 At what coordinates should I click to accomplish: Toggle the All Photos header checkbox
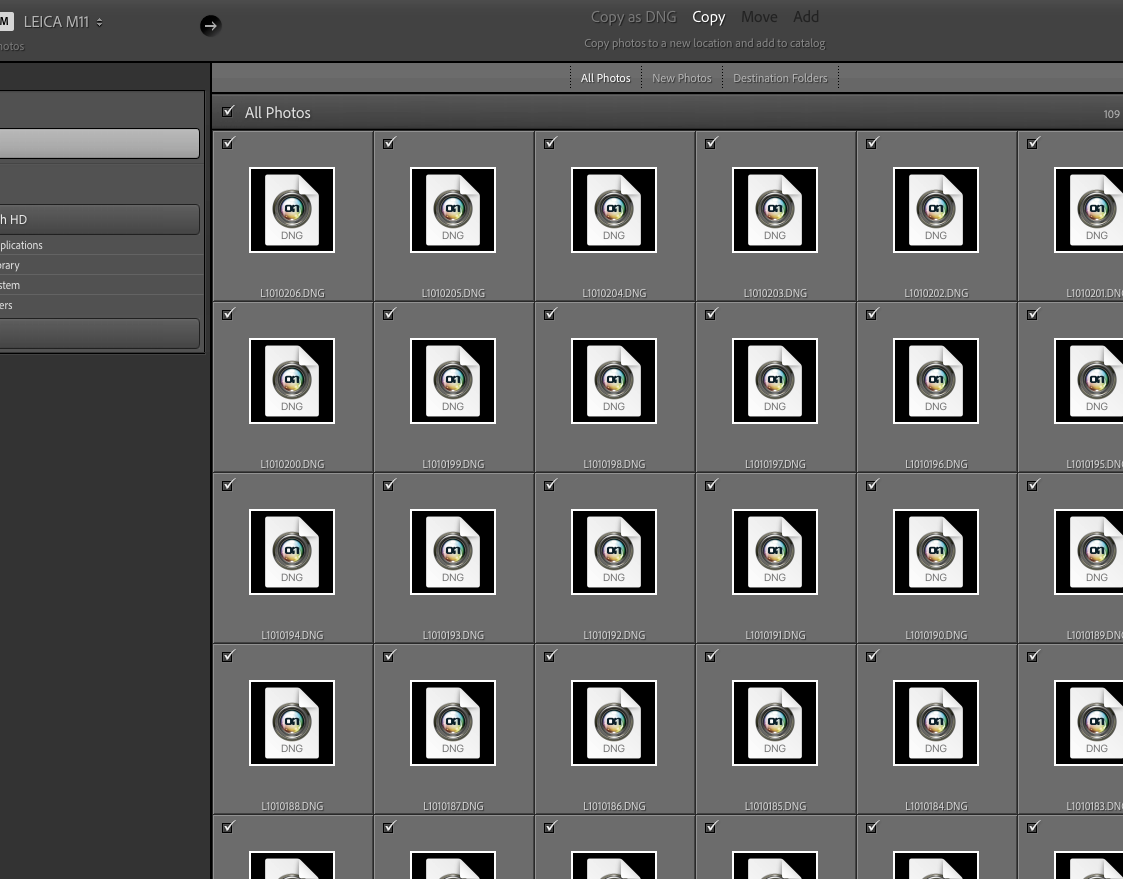coord(228,112)
